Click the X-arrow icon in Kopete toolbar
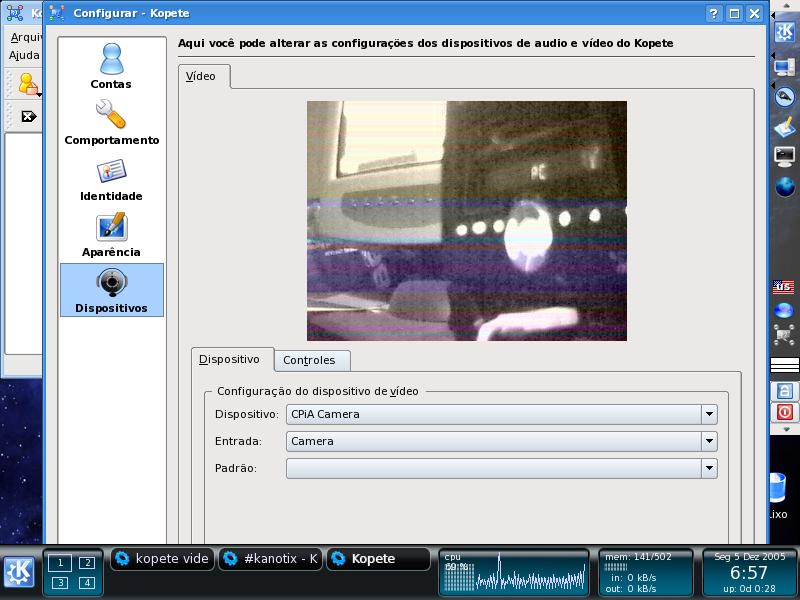This screenshot has width=800, height=600. [x=29, y=117]
